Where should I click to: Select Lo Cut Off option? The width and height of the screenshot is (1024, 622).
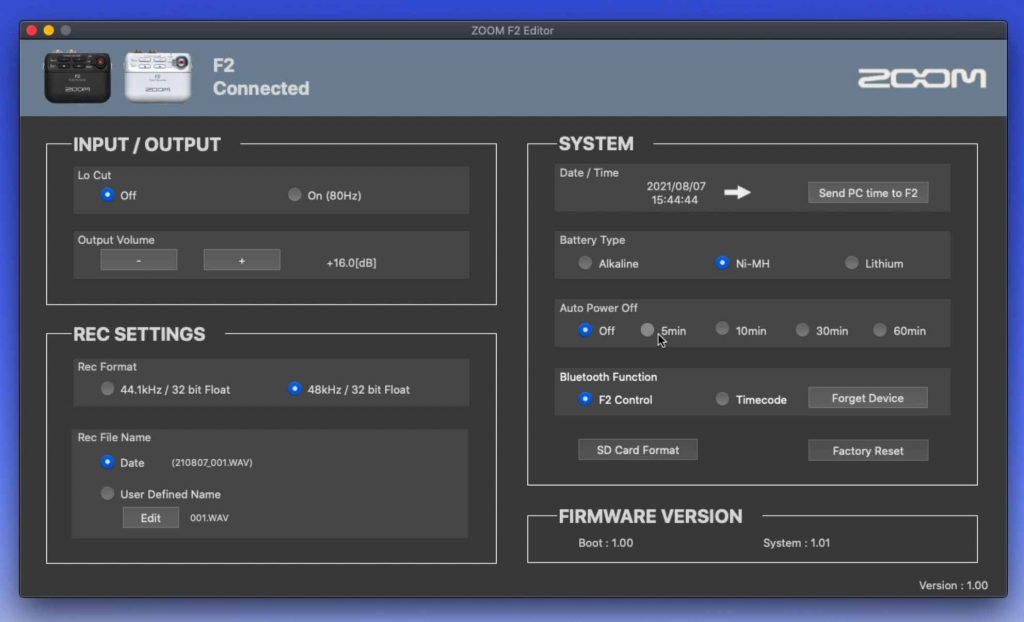[x=108, y=195]
